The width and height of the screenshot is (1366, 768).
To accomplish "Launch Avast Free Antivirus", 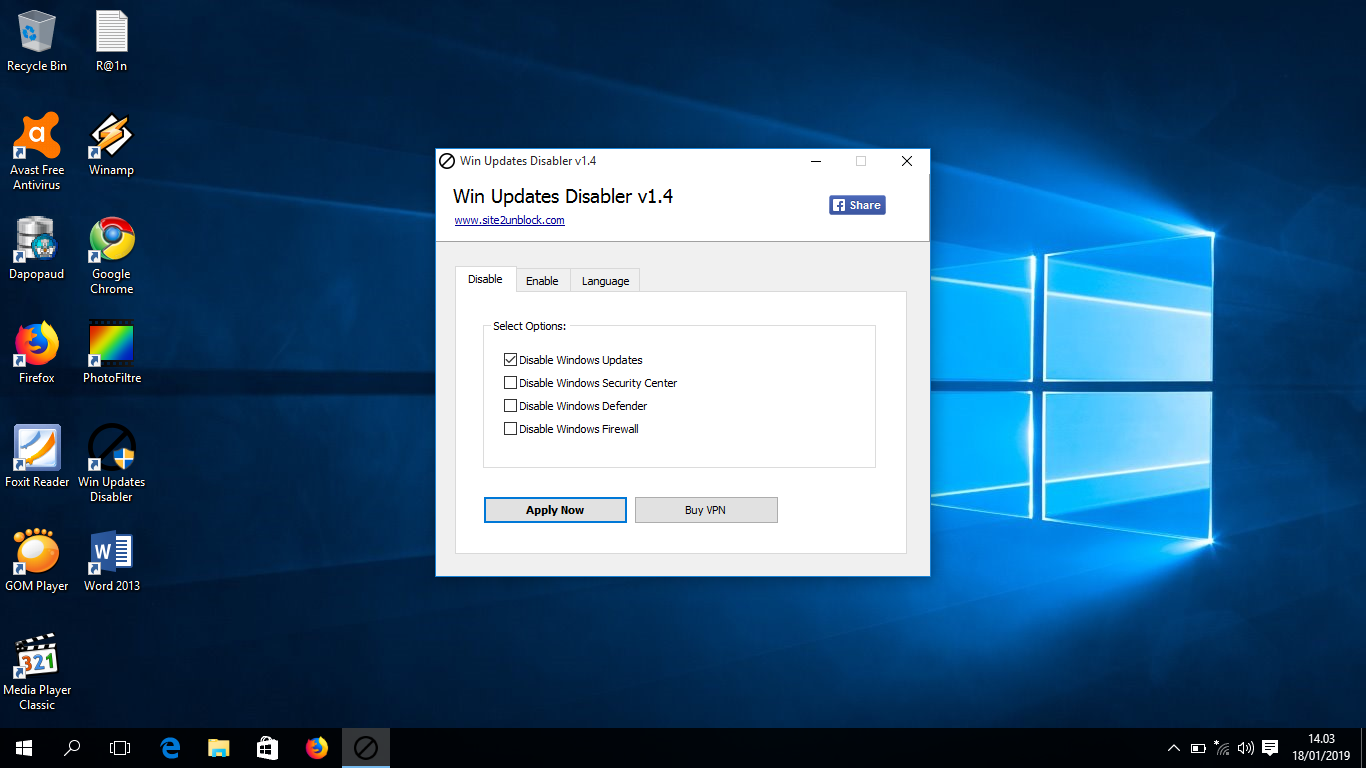I will pyautogui.click(x=37, y=140).
